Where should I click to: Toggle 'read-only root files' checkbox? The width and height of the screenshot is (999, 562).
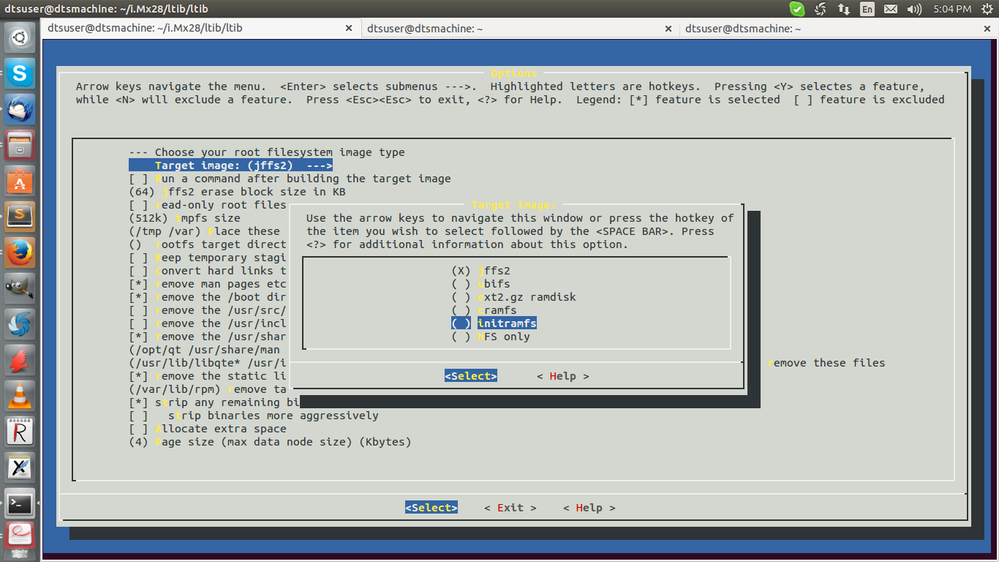tap(138, 205)
